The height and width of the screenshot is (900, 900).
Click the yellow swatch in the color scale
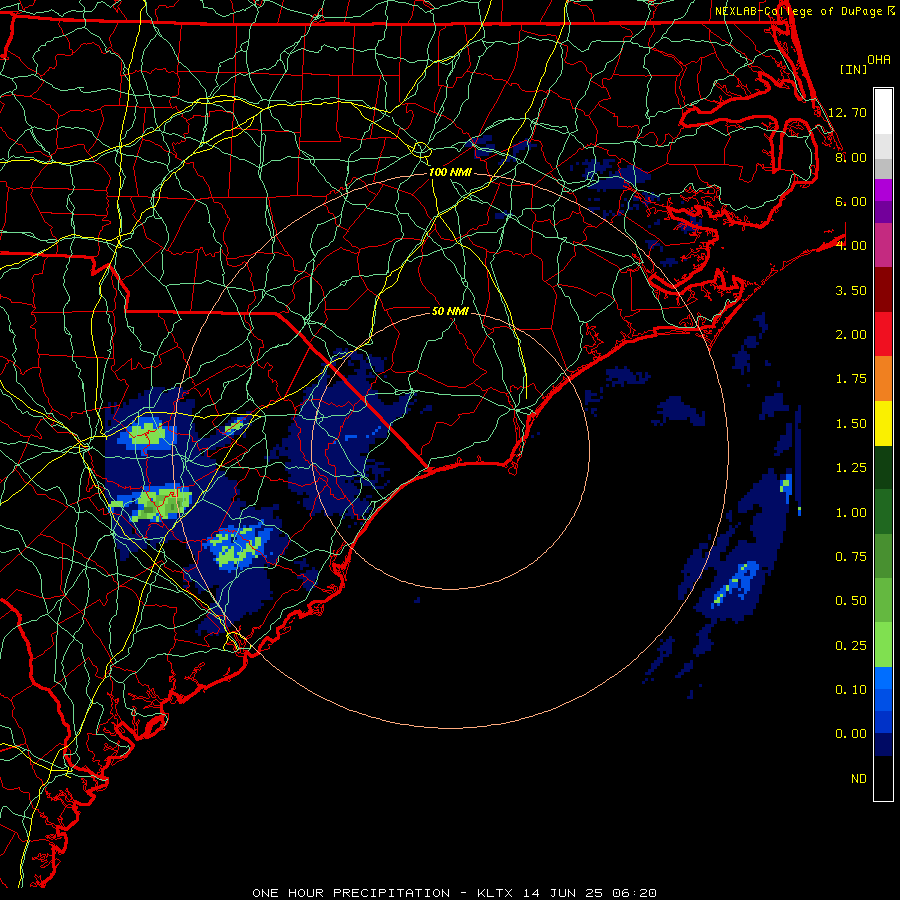[883, 424]
